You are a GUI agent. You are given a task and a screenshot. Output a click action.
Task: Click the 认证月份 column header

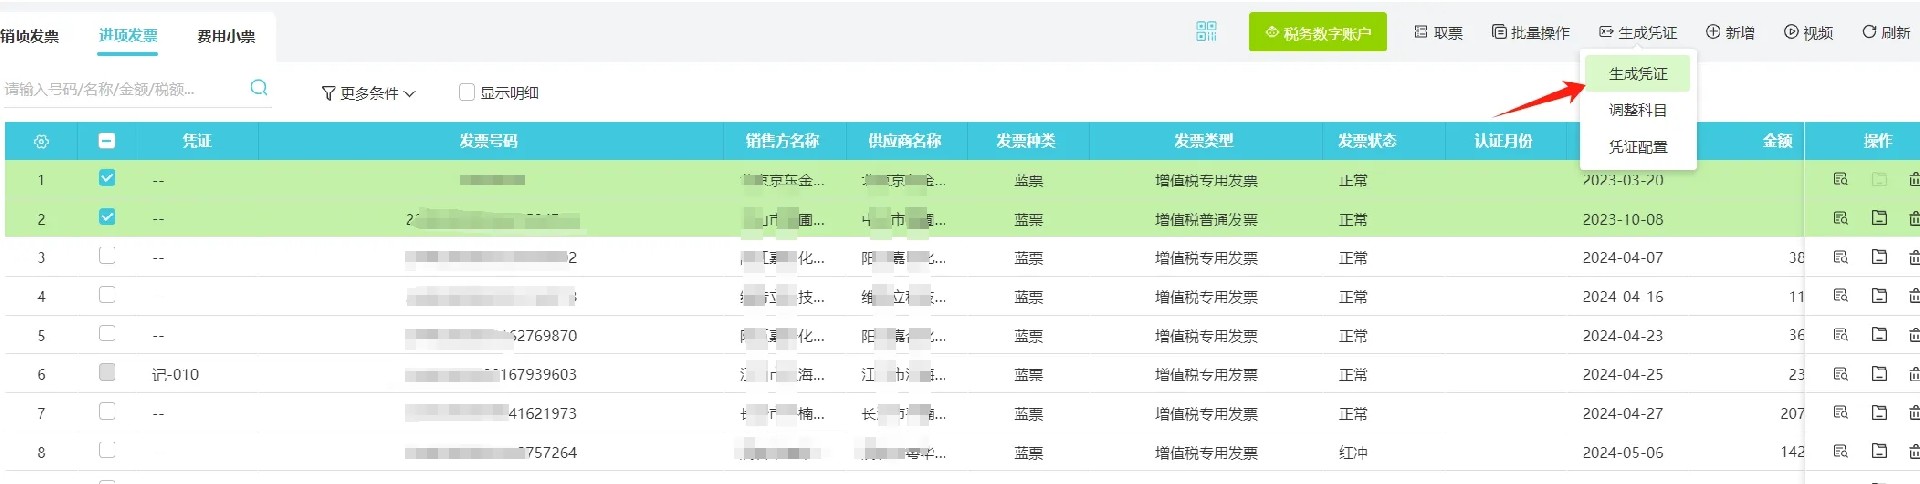pyautogui.click(x=1504, y=141)
